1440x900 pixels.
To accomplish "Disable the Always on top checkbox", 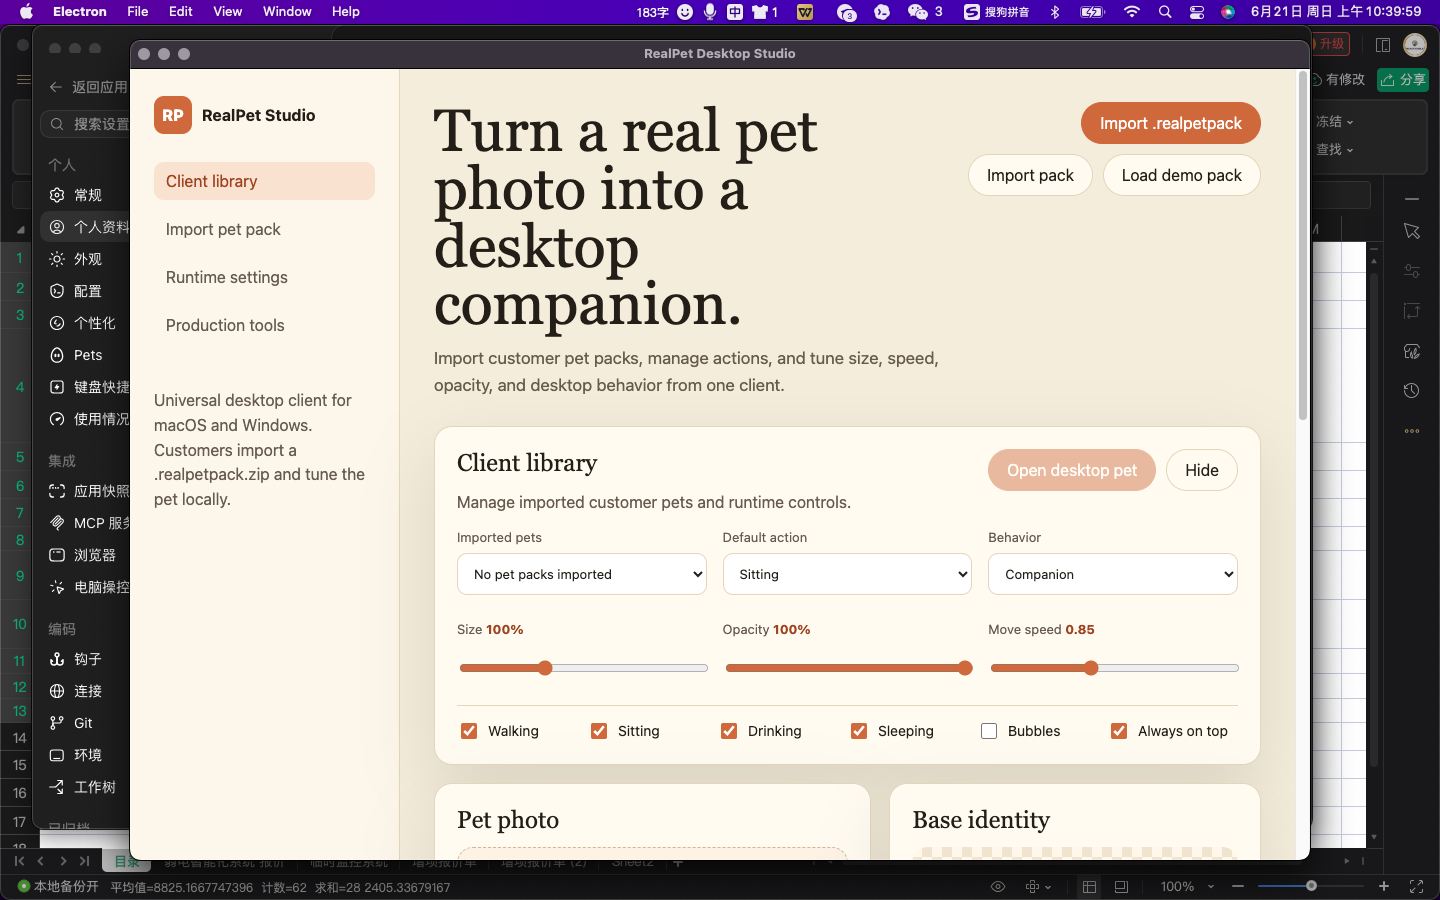I will click(x=1119, y=731).
